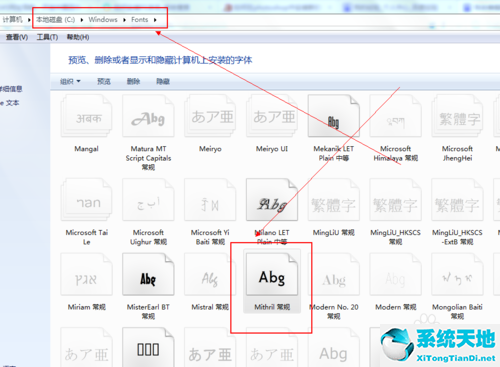Select the Mongolian Baiti font icon
Image resolution: width=500 pixels, height=367 pixels.
tap(457, 275)
